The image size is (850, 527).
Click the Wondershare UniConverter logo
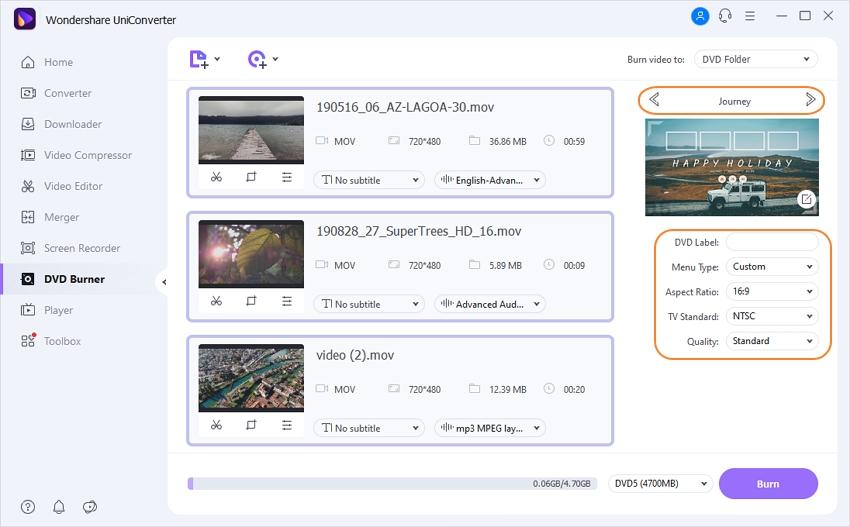point(25,20)
